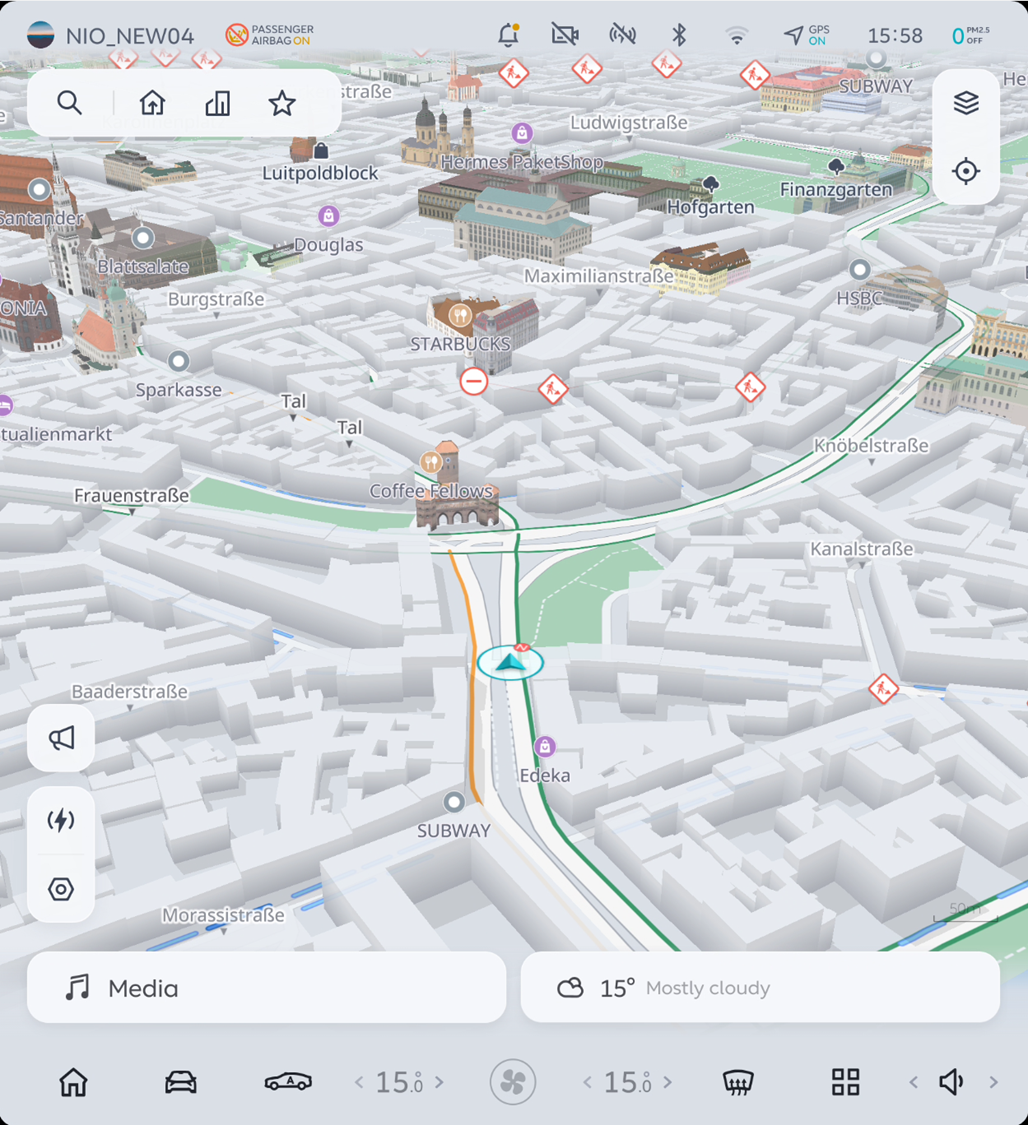Open favorites star in map toolbar
1028x1125 pixels.
click(282, 103)
